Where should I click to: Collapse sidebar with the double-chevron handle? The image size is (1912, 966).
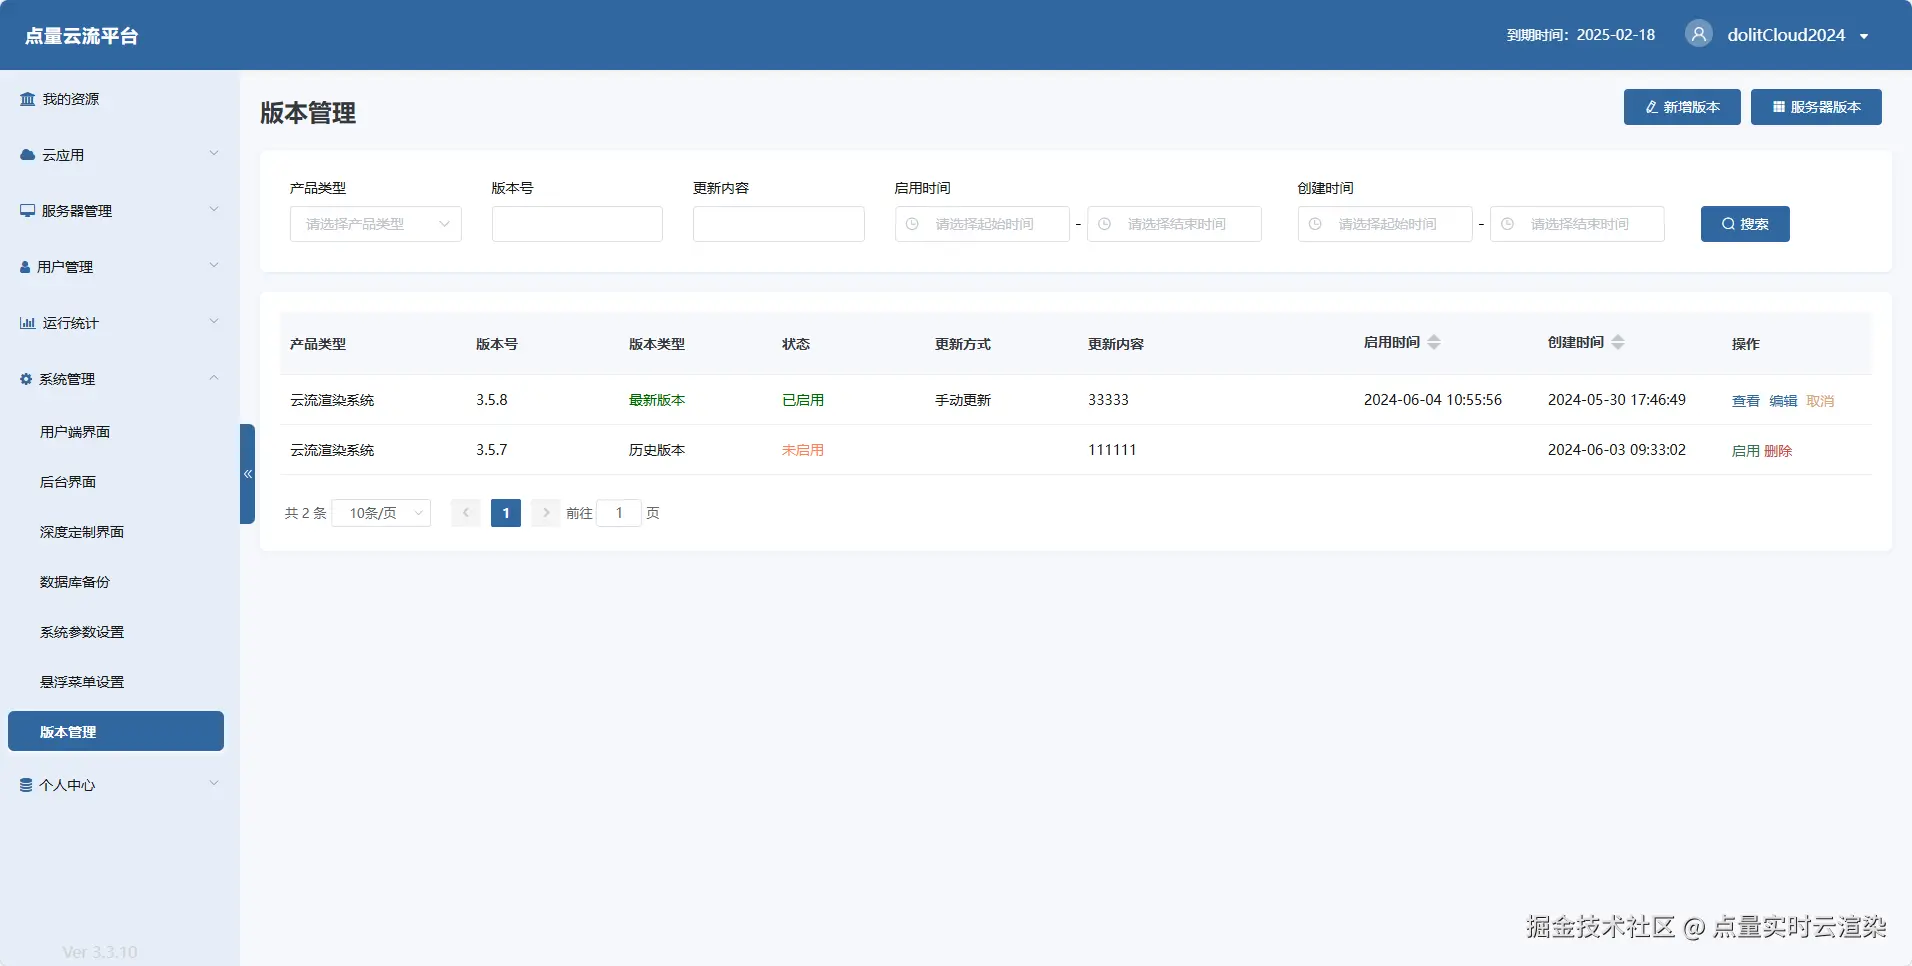[247, 474]
